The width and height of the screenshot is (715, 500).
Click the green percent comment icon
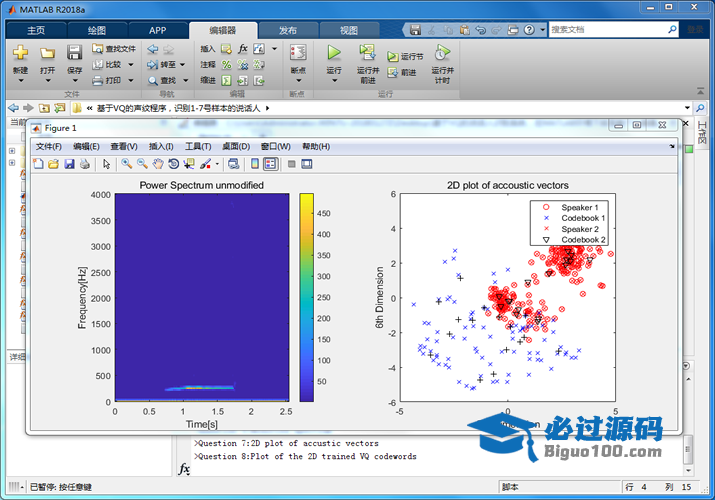pos(226,65)
